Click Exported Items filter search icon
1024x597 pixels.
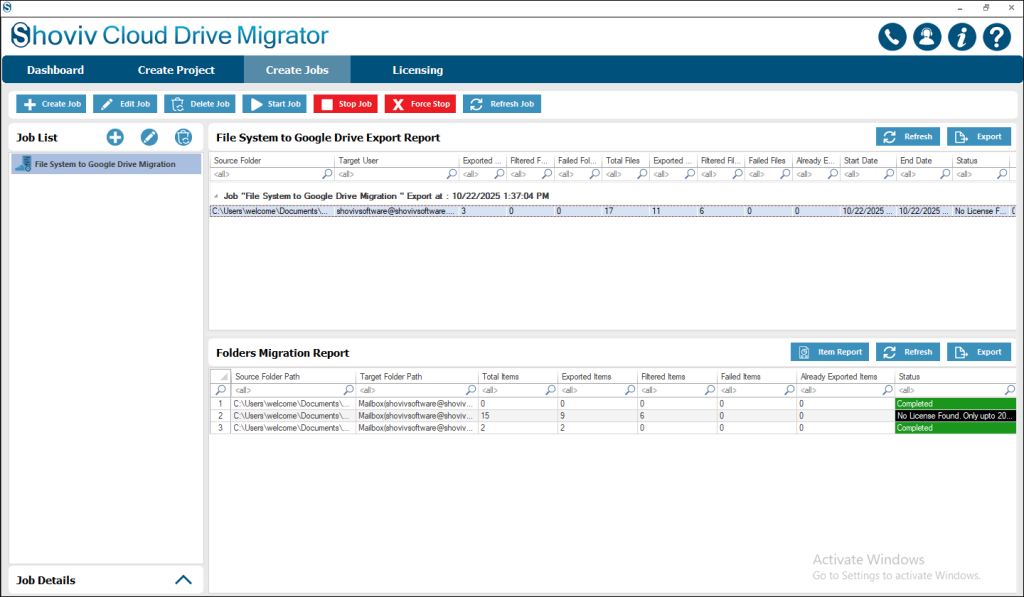click(630, 390)
